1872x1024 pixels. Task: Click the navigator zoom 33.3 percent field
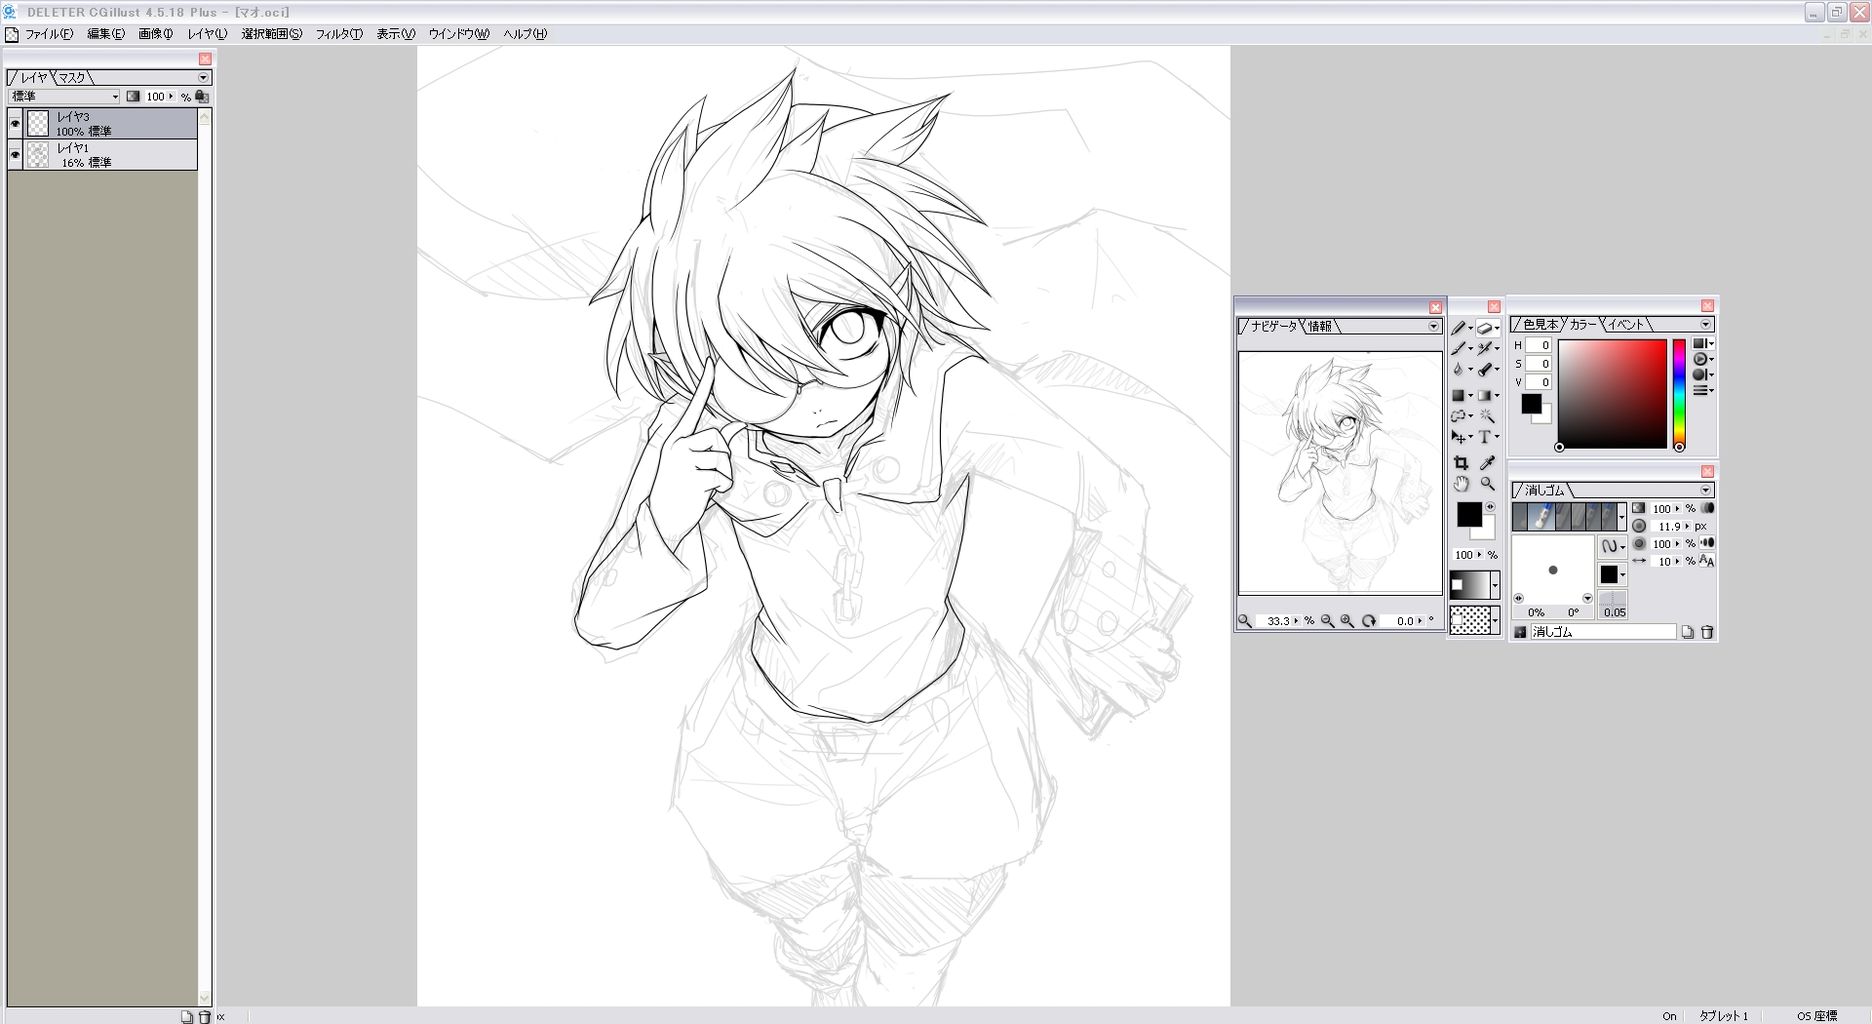pos(1278,621)
